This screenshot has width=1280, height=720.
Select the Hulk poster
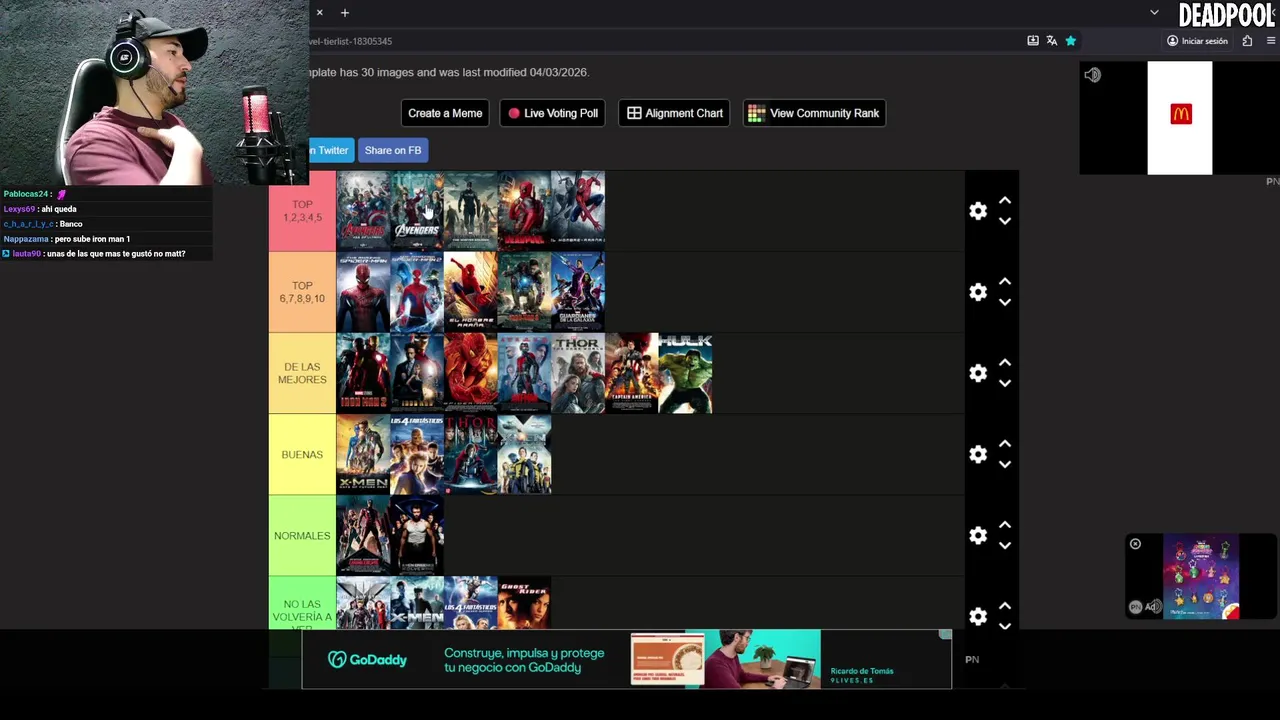(685, 372)
